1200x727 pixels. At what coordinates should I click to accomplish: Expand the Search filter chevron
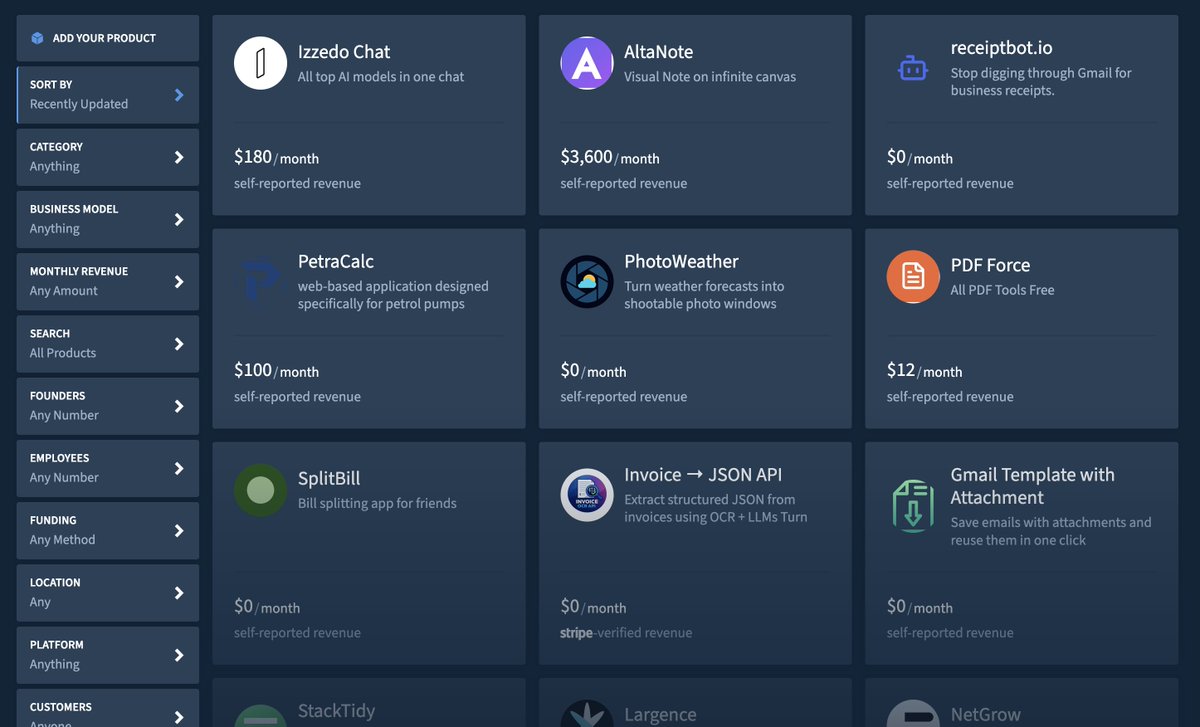coord(179,344)
